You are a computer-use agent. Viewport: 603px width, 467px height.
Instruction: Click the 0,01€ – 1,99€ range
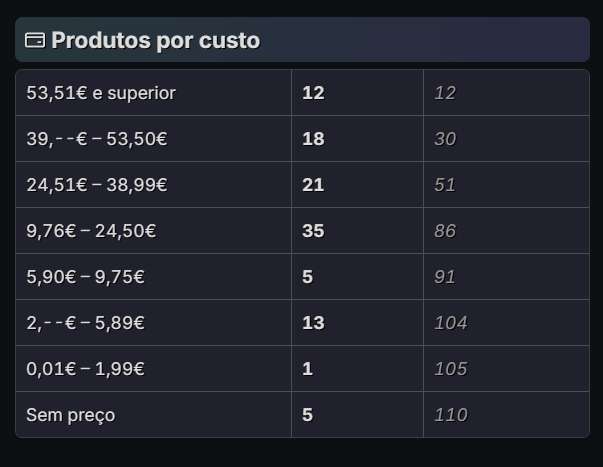[85, 369]
